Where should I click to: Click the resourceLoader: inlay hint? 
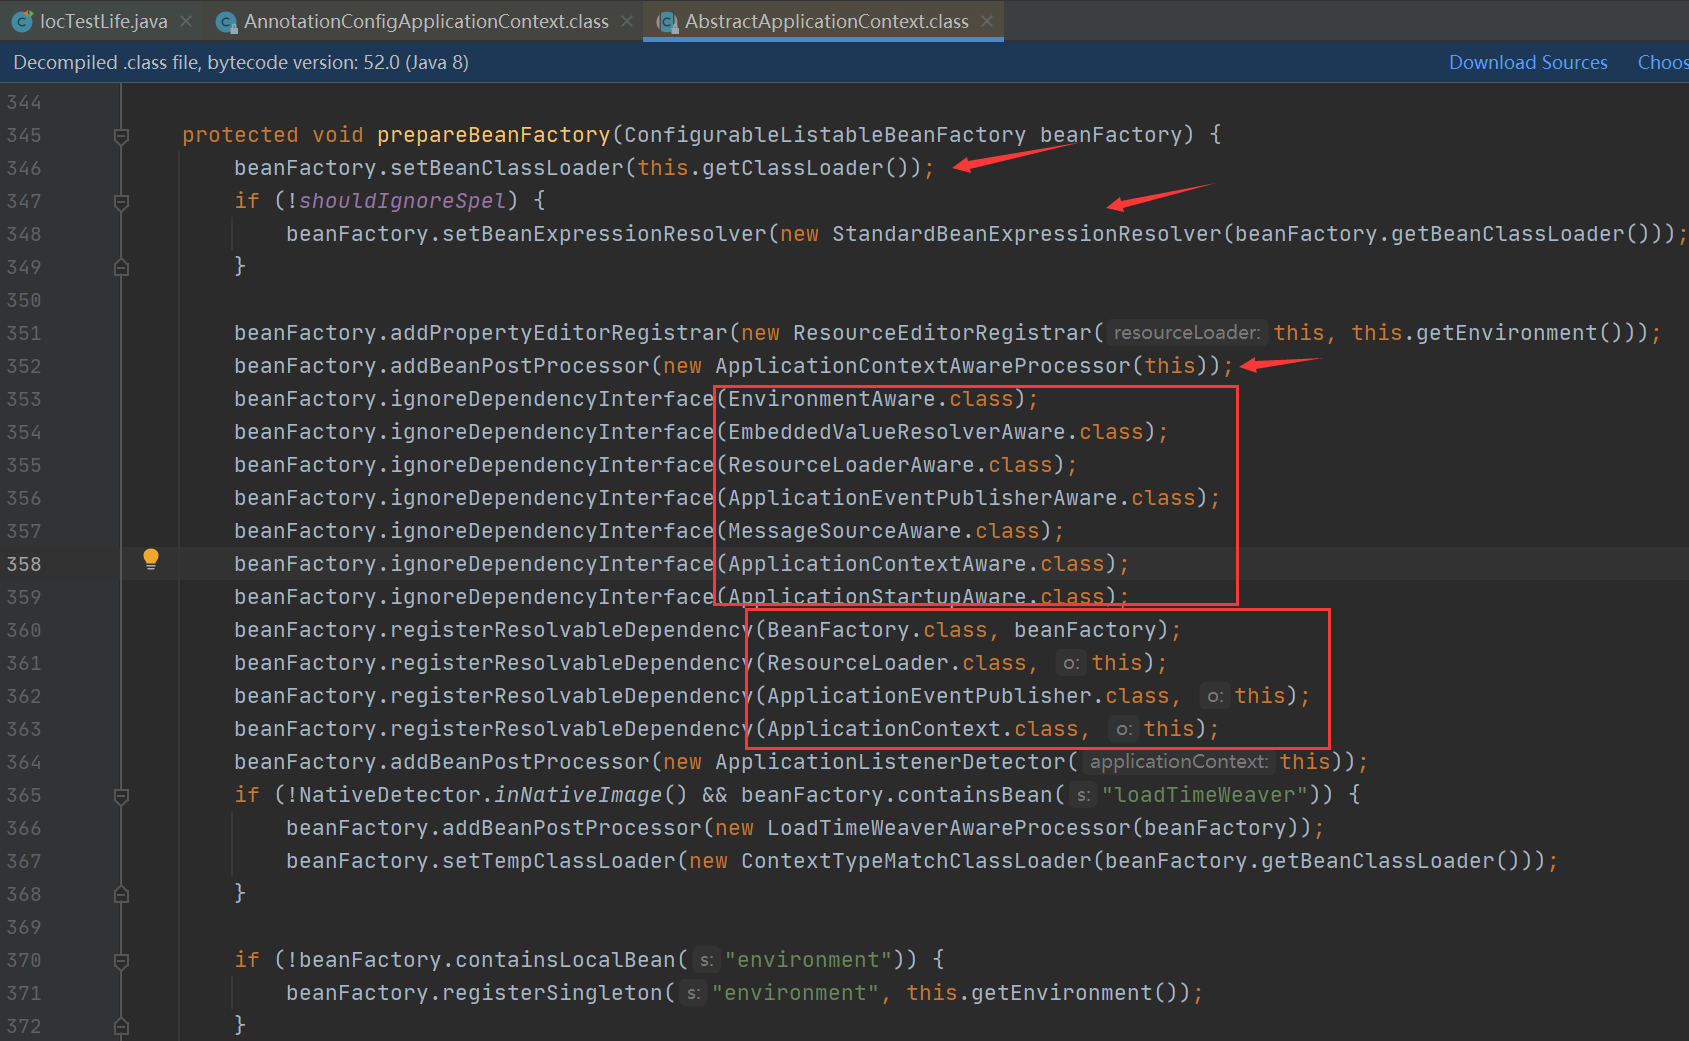point(1187,333)
